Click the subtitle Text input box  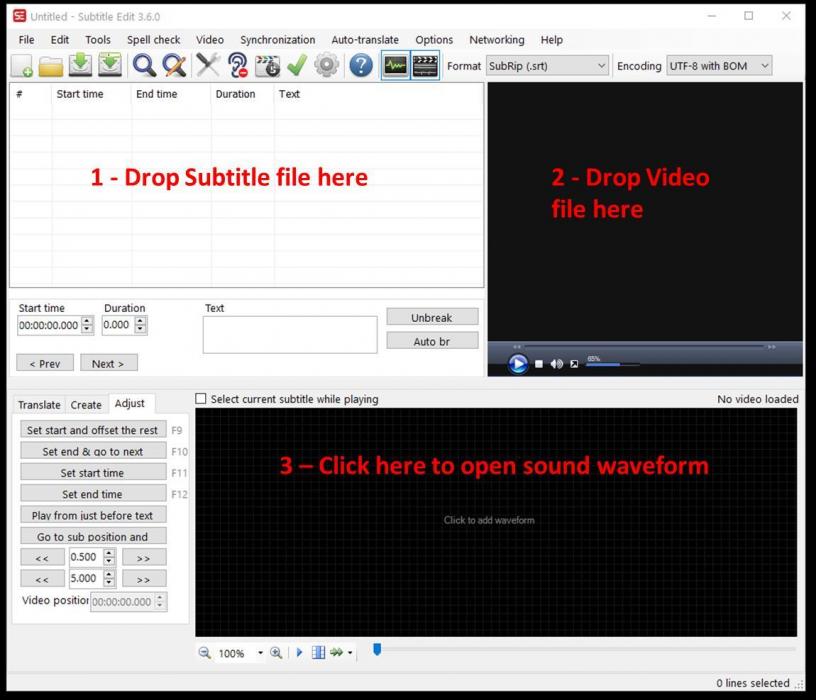[x=289, y=335]
